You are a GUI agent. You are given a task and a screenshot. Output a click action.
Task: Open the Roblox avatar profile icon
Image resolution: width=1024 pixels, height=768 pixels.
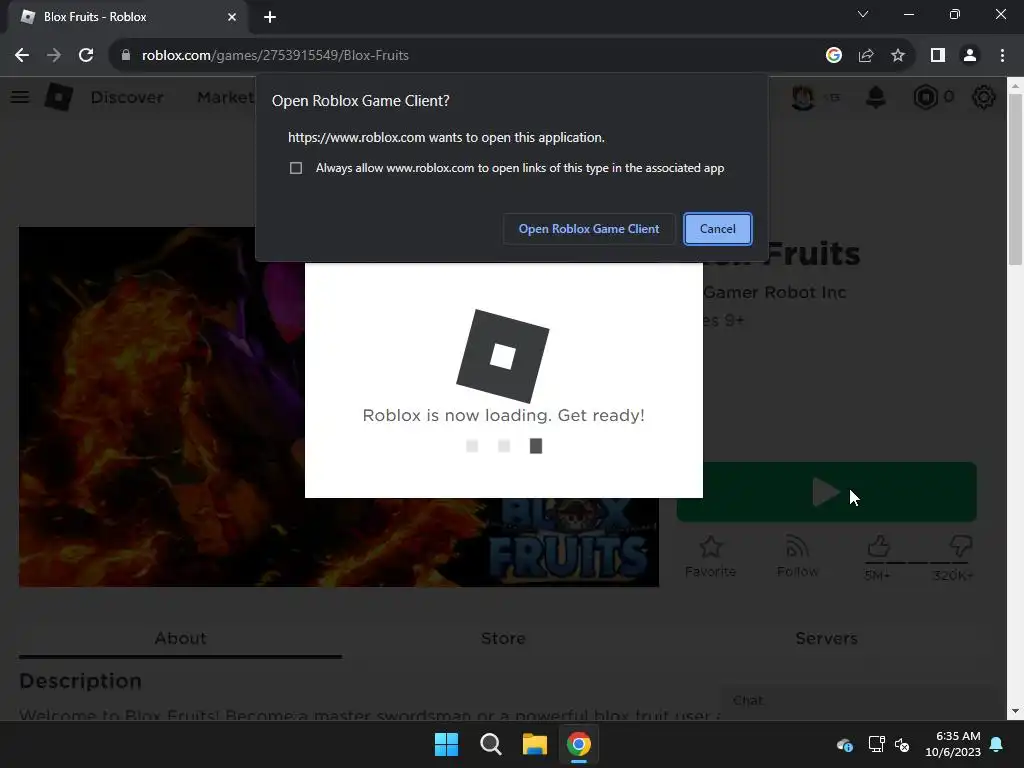(x=803, y=97)
